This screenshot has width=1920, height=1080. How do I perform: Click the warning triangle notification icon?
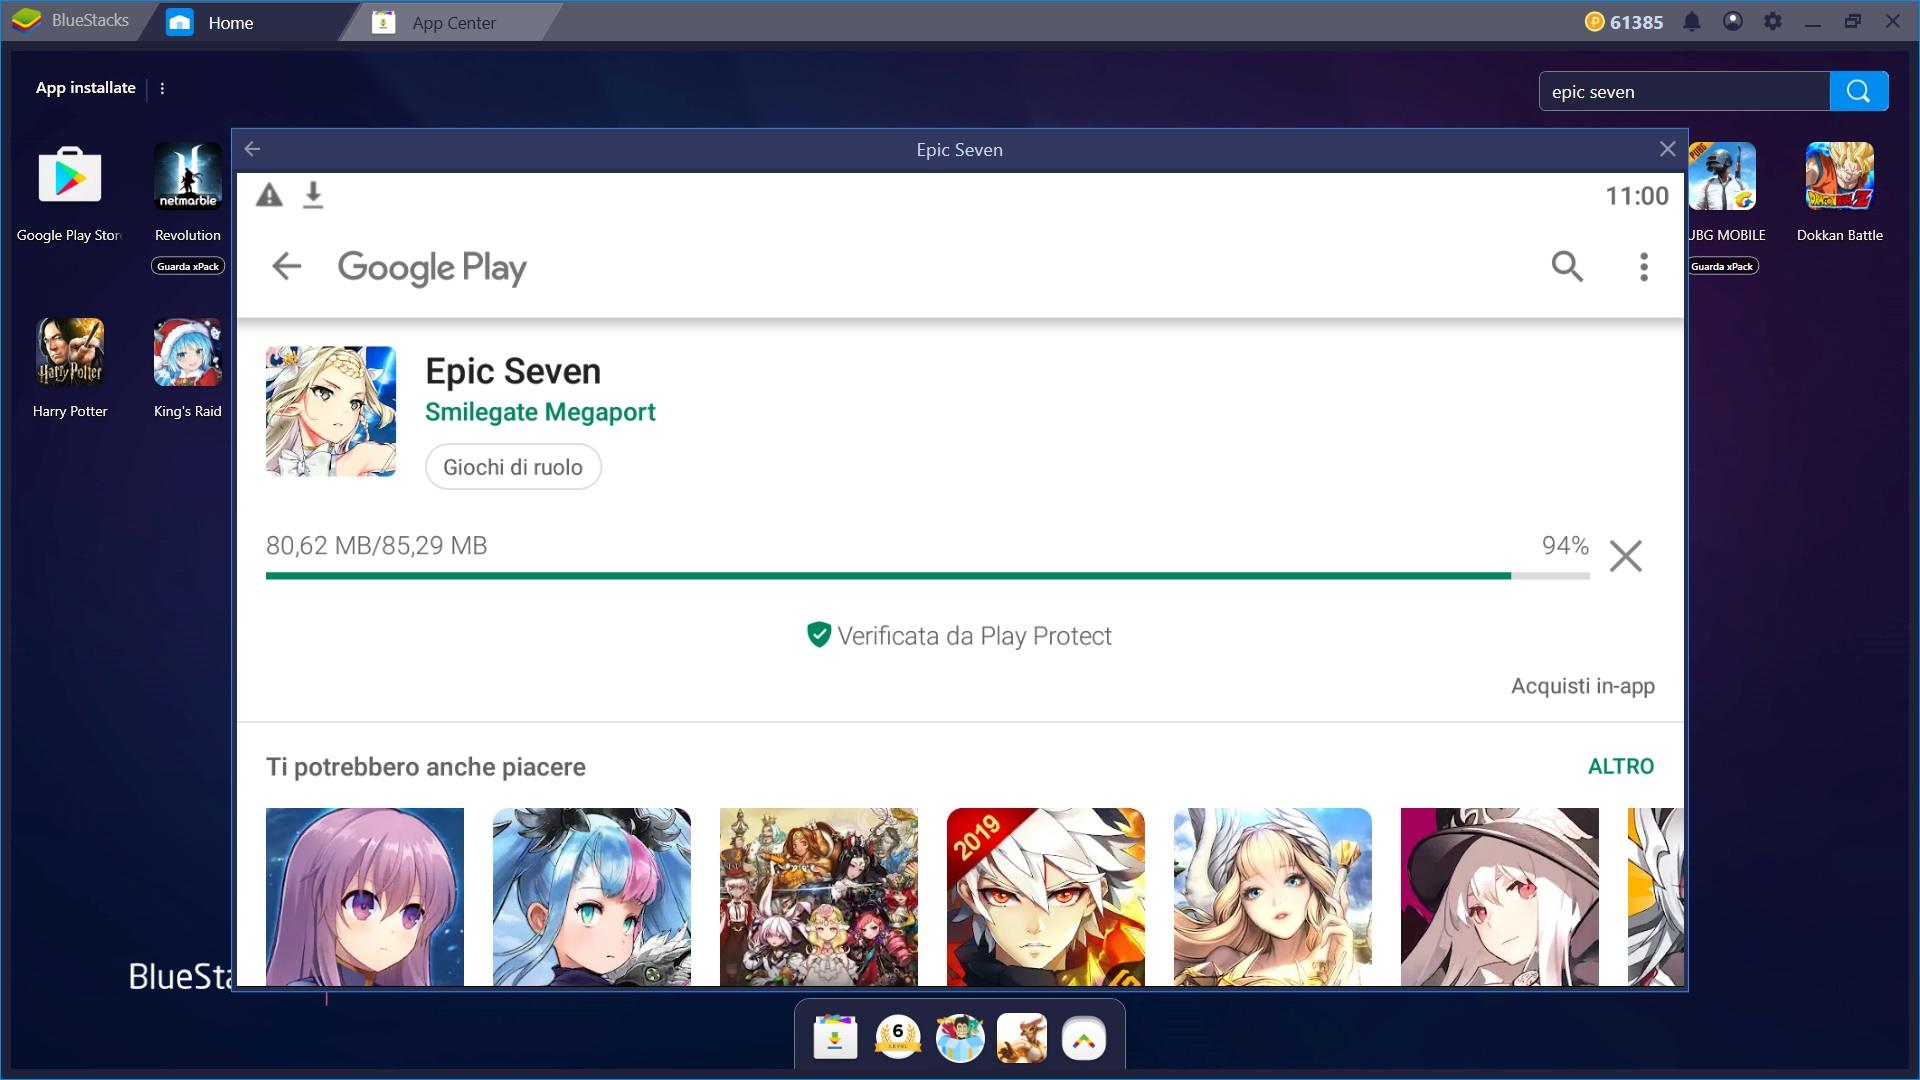click(x=269, y=195)
